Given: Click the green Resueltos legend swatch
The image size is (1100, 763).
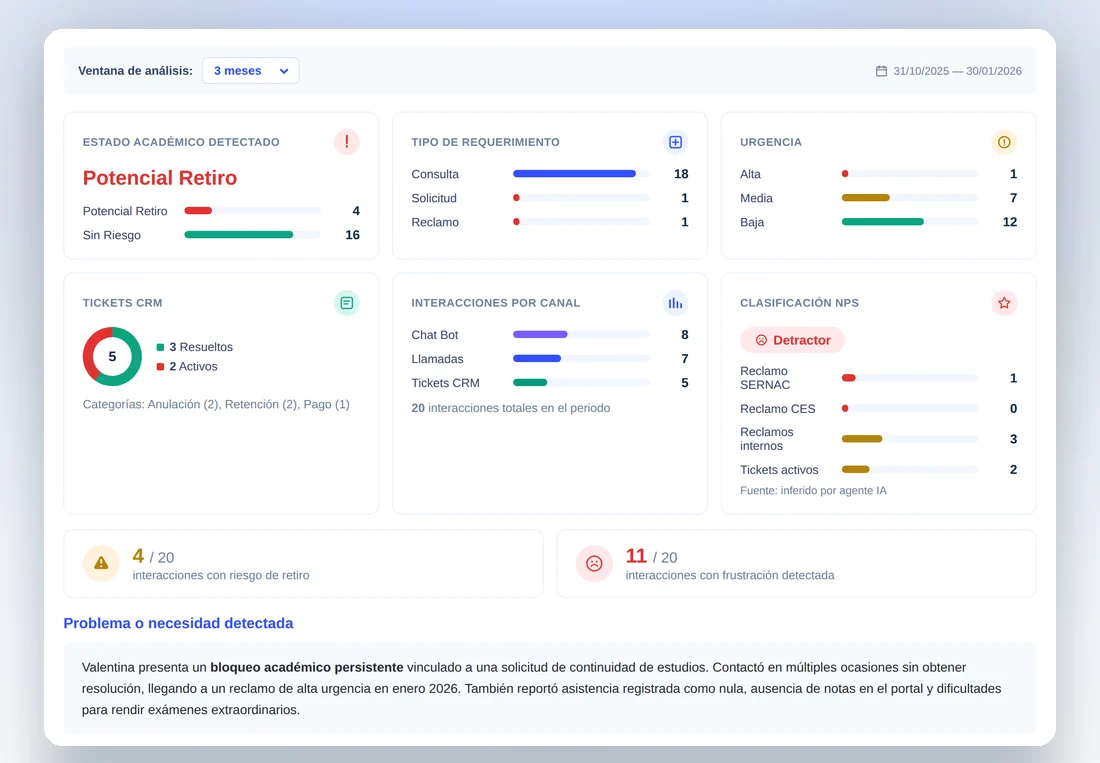Looking at the screenshot, I should (x=161, y=347).
